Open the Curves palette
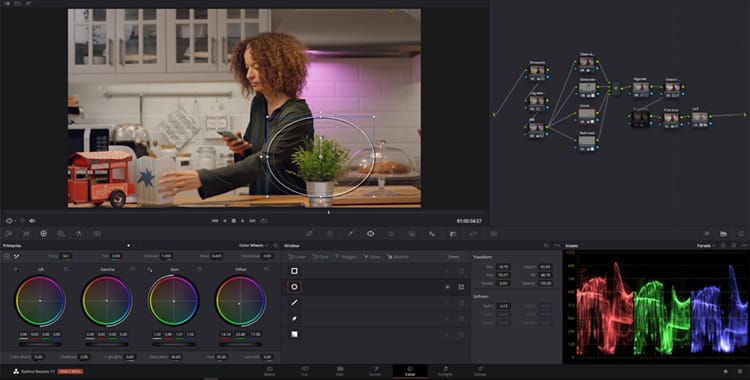Screen dimensions: 750x380 pyautogui.click(x=309, y=234)
